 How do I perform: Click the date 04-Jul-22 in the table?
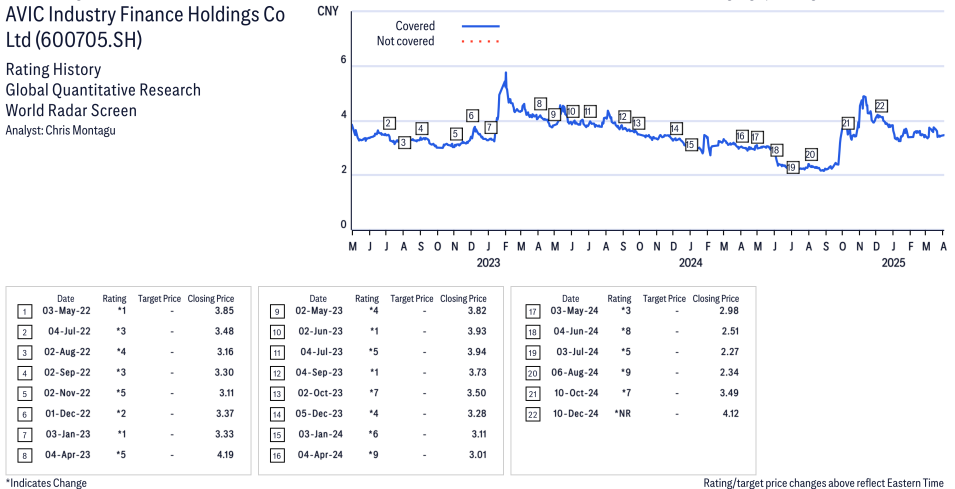69,331
